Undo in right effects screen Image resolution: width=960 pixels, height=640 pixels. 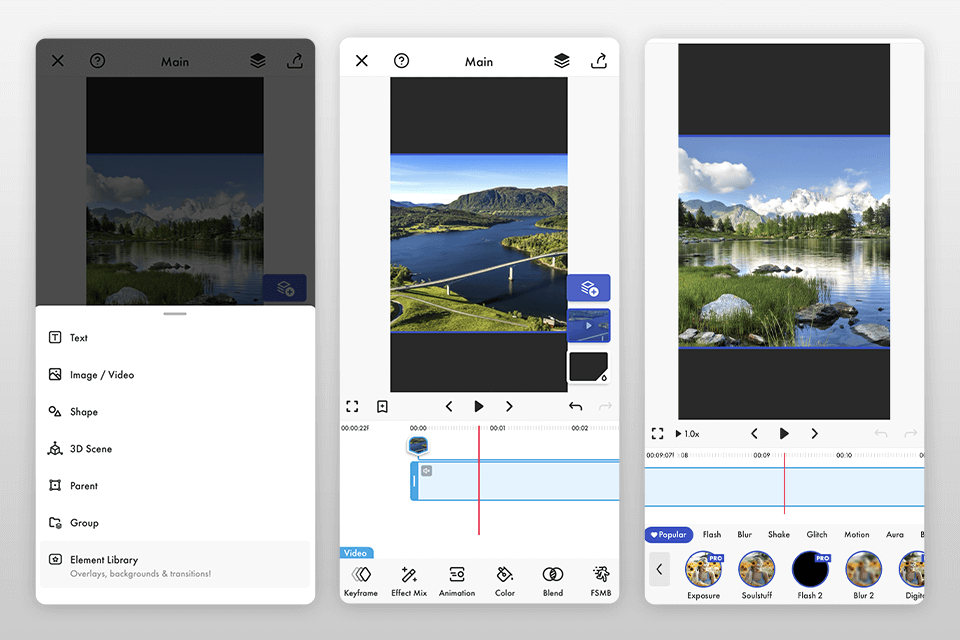[881, 434]
